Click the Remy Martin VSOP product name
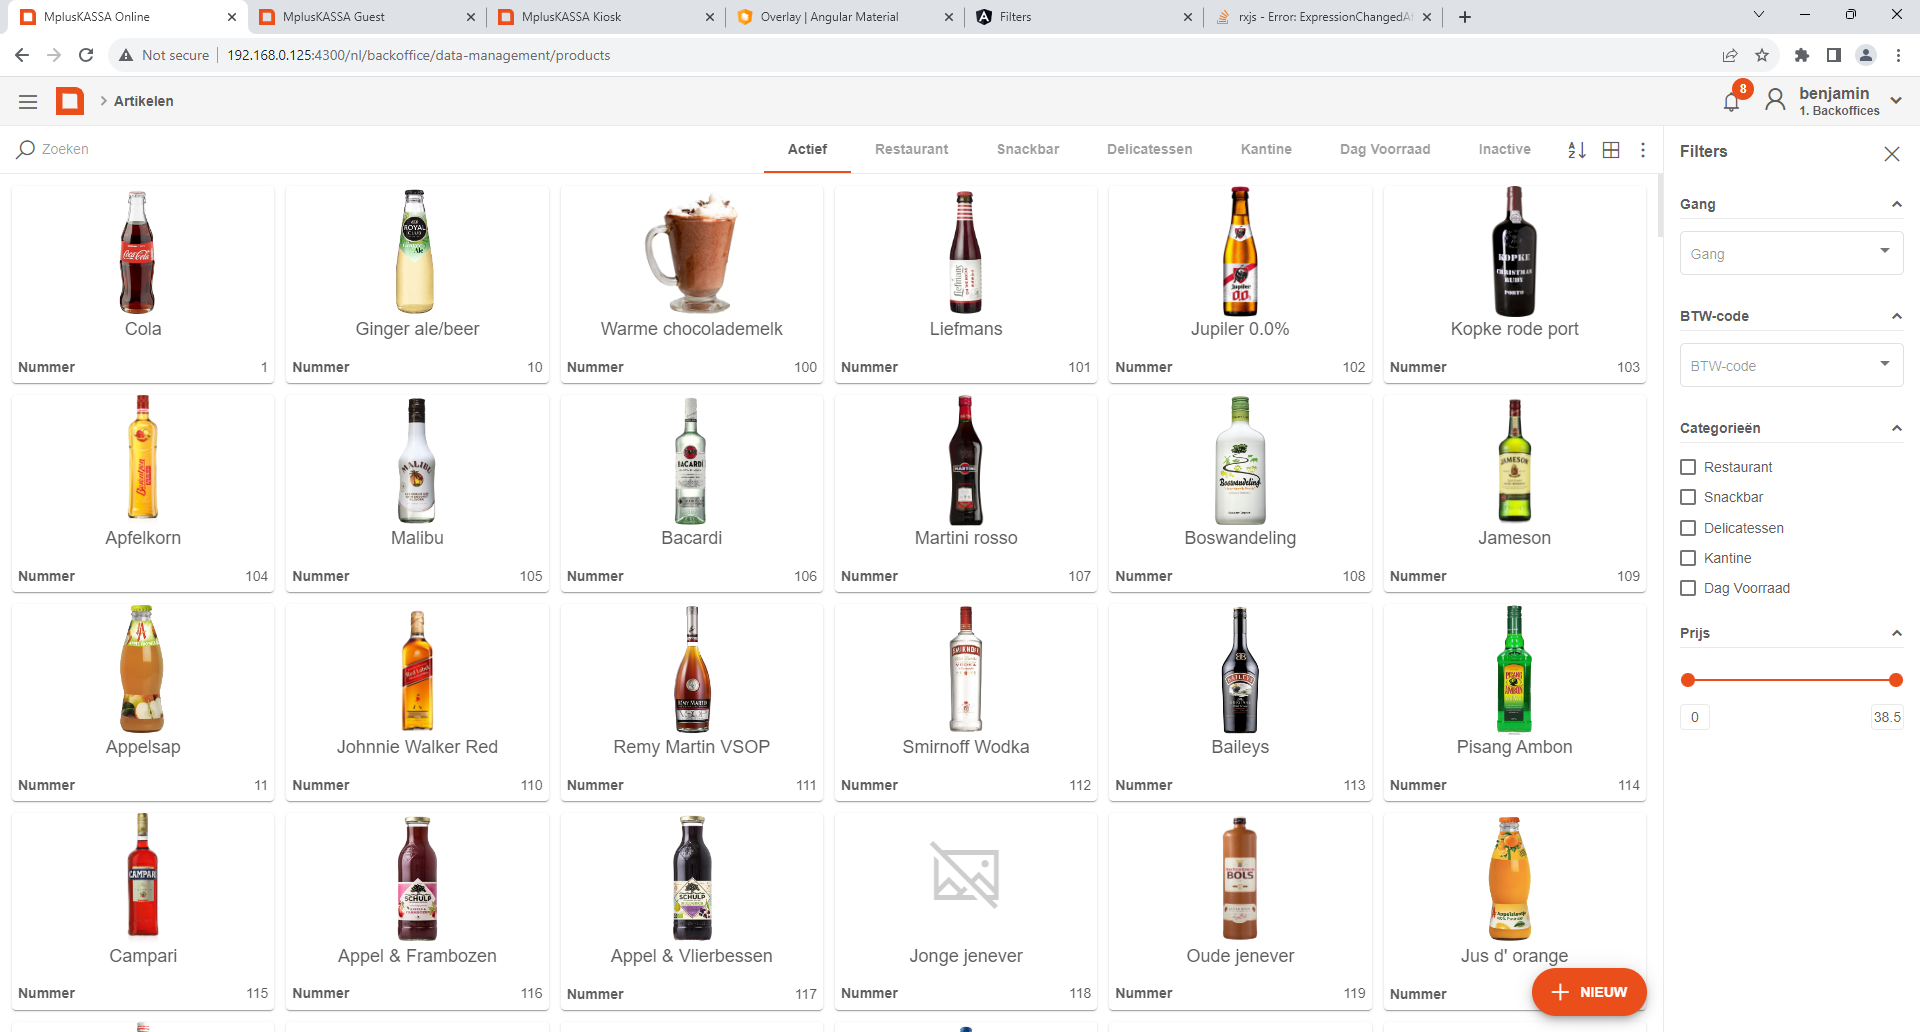The image size is (1920, 1032). [691, 747]
